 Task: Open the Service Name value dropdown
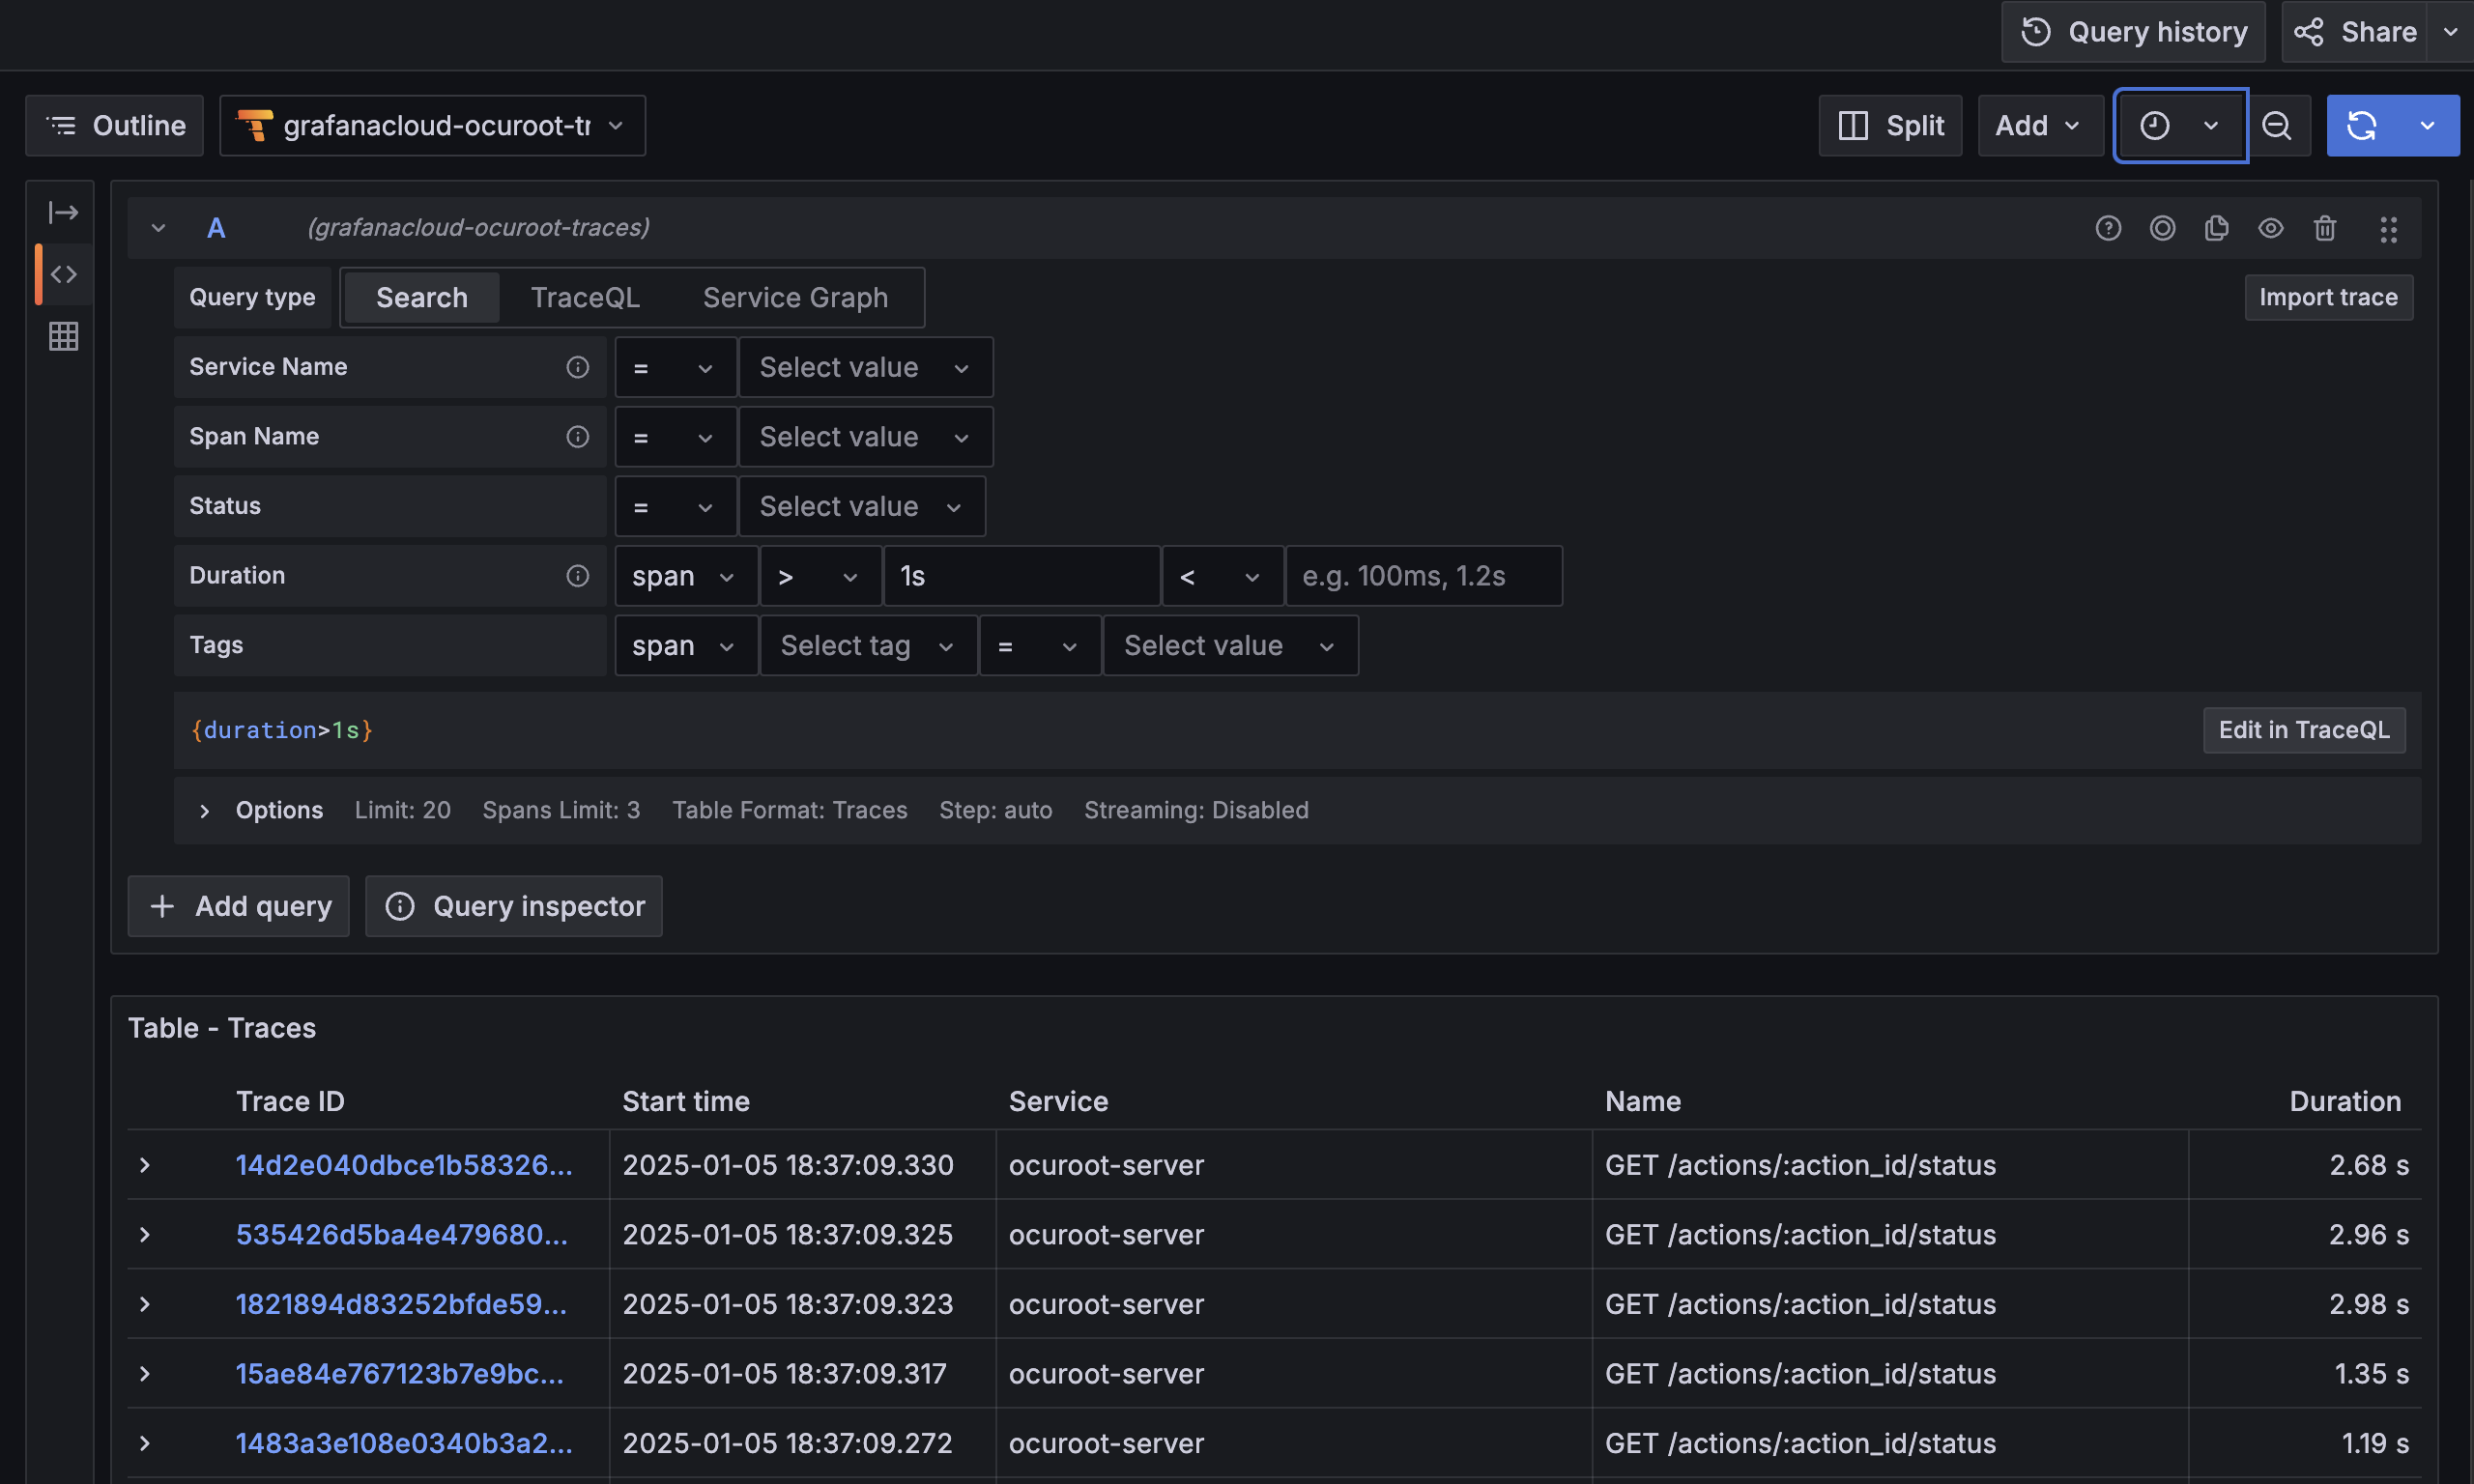click(865, 367)
